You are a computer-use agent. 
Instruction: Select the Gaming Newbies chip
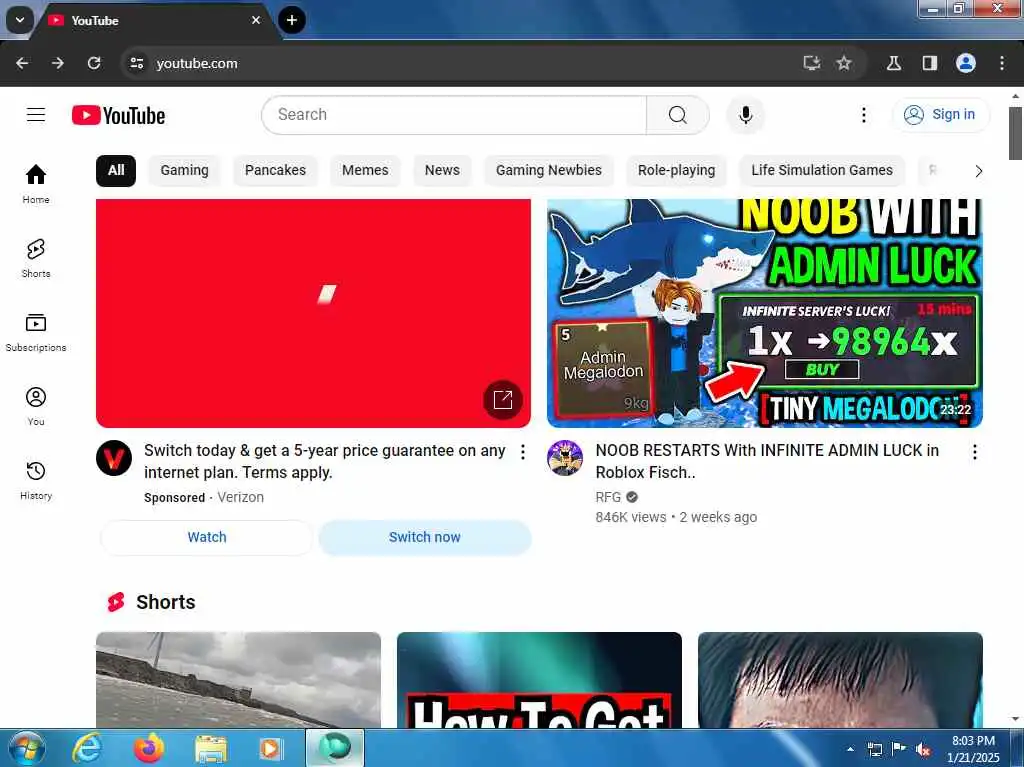[549, 171]
